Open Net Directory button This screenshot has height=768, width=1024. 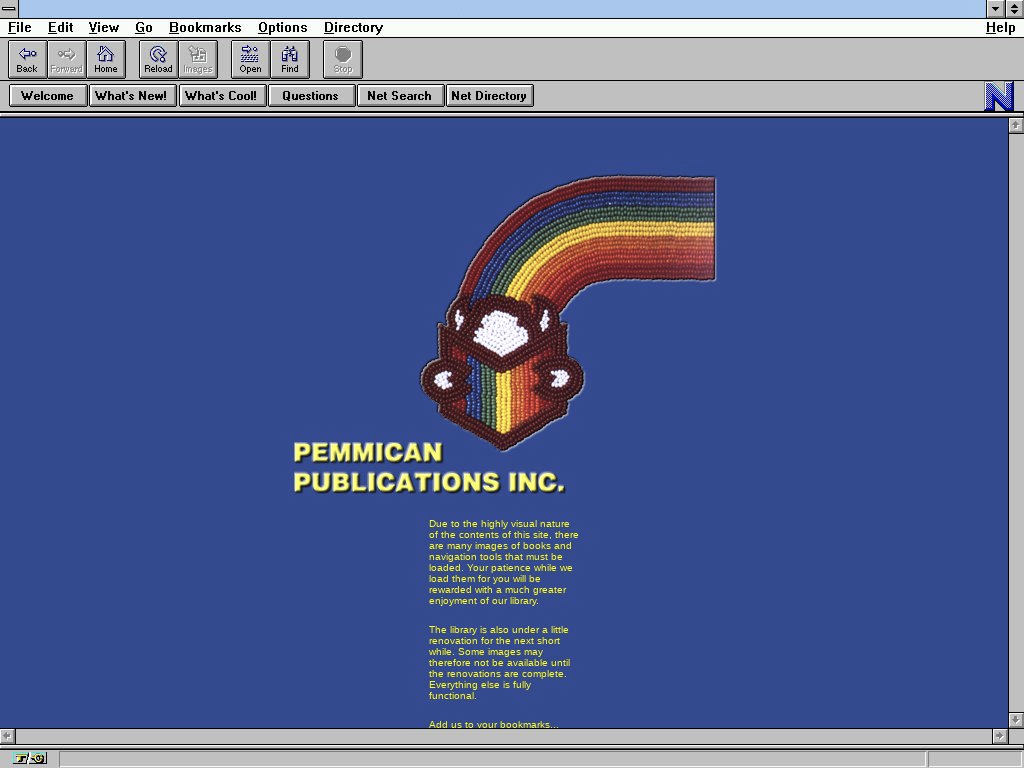pyautogui.click(x=489, y=96)
